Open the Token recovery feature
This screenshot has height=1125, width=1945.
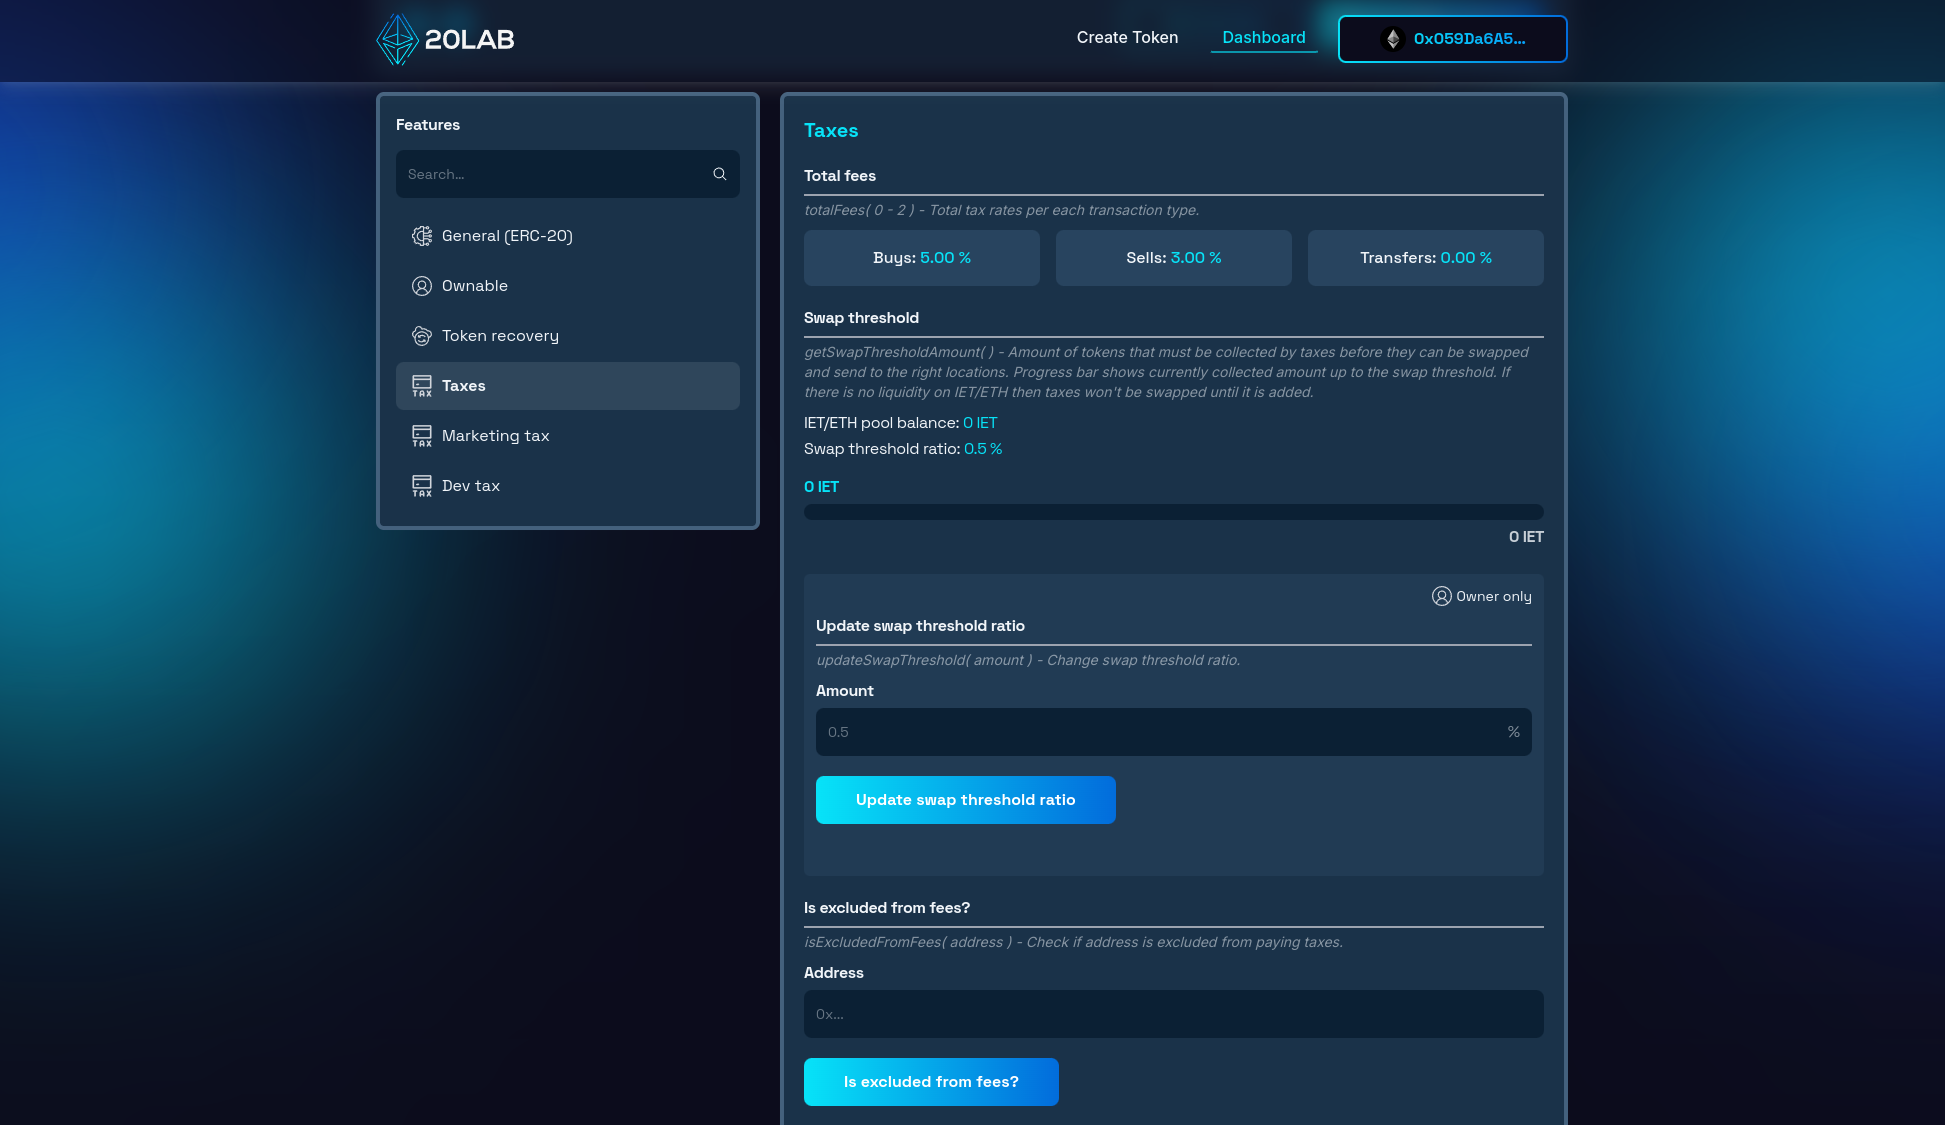(x=568, y=336)
